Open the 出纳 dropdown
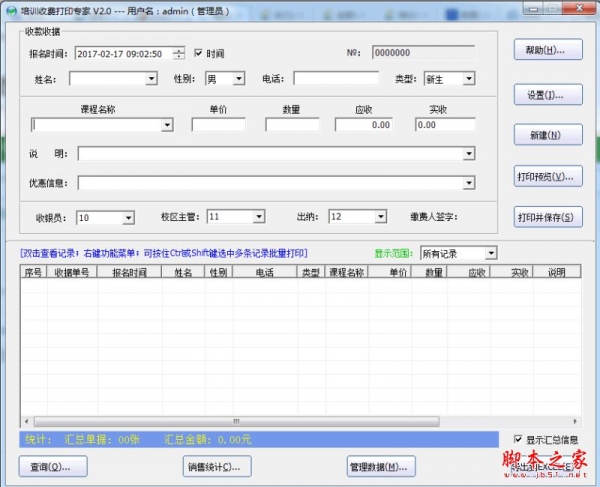 tap(381, 217)
